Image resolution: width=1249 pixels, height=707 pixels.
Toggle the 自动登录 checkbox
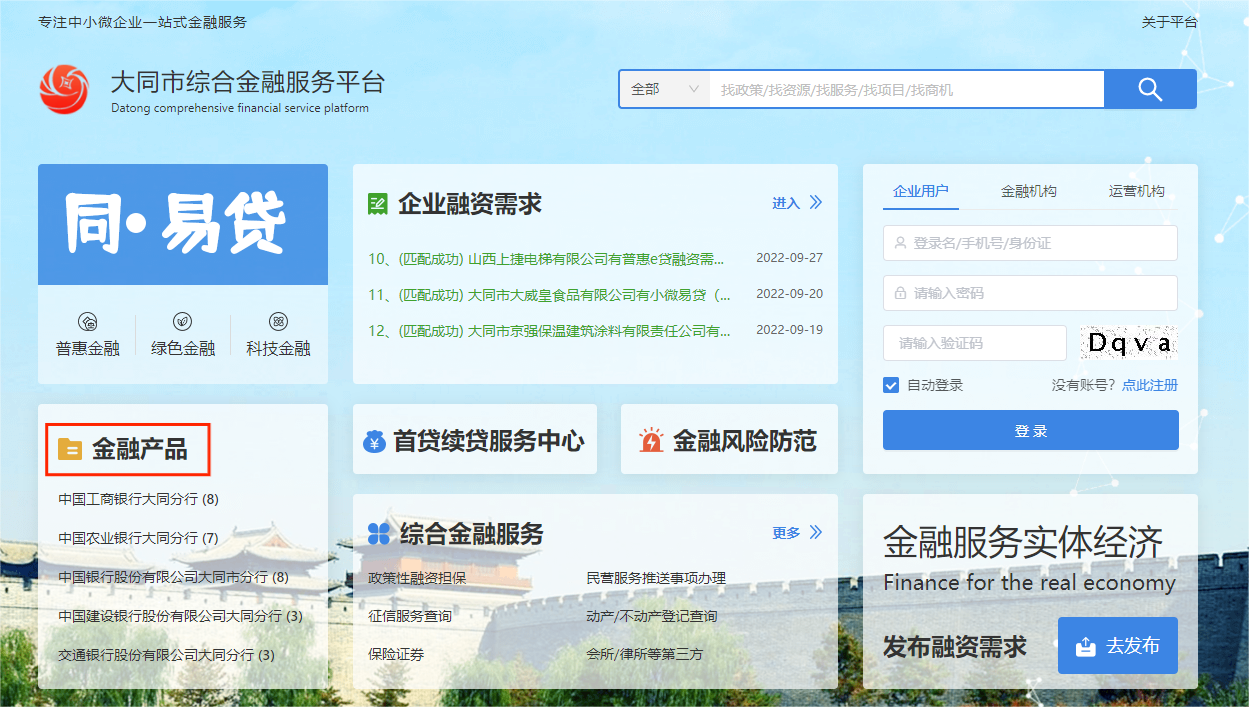(891, 385)
